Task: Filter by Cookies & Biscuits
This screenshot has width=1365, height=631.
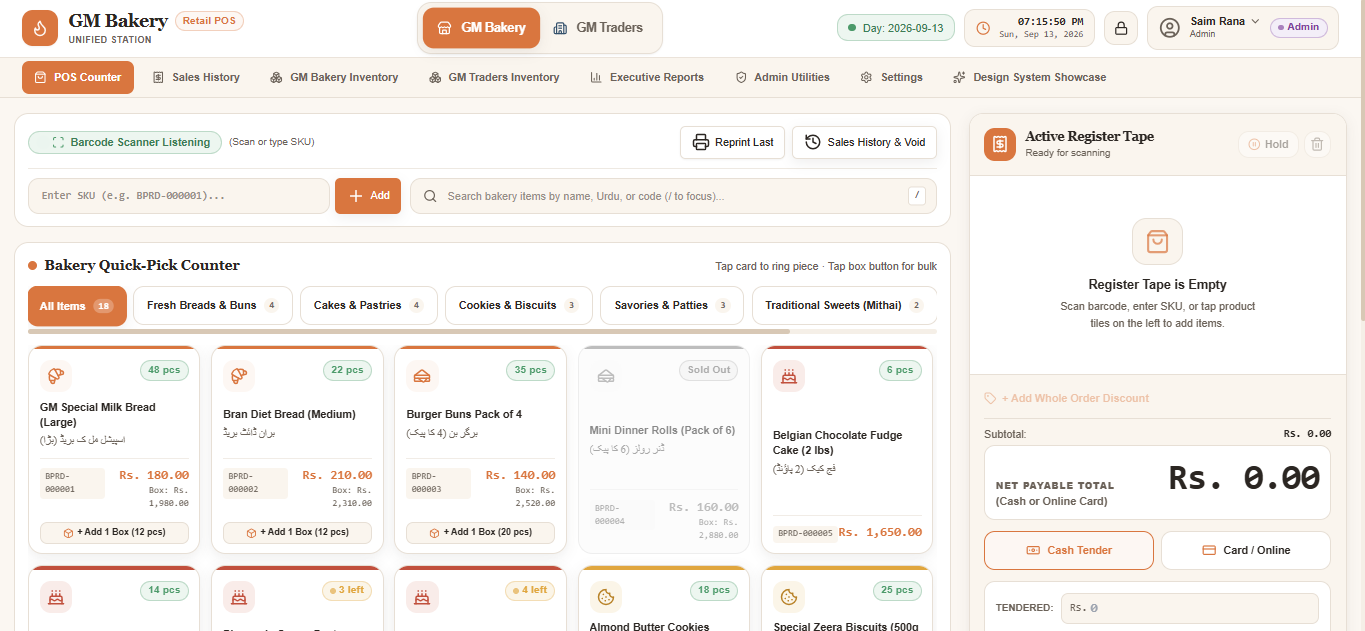Action: pyautogui.click(x=519, y=306)
